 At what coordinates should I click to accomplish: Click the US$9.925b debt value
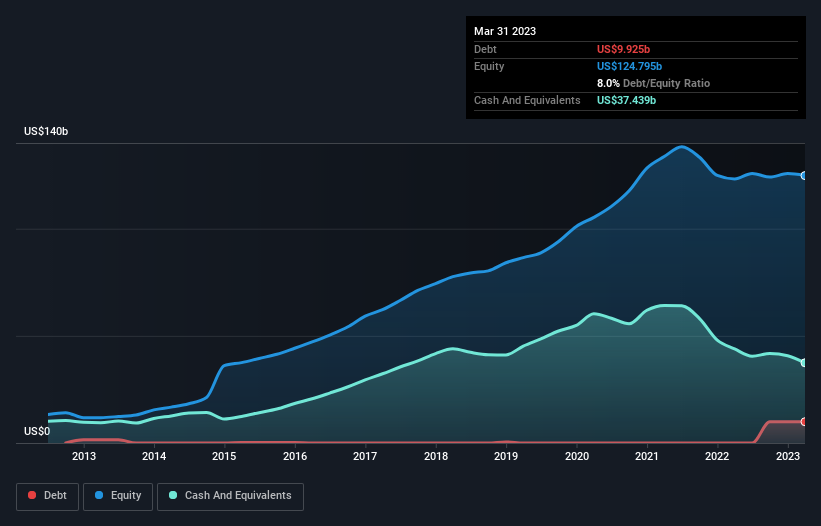(x=623, y=49)
